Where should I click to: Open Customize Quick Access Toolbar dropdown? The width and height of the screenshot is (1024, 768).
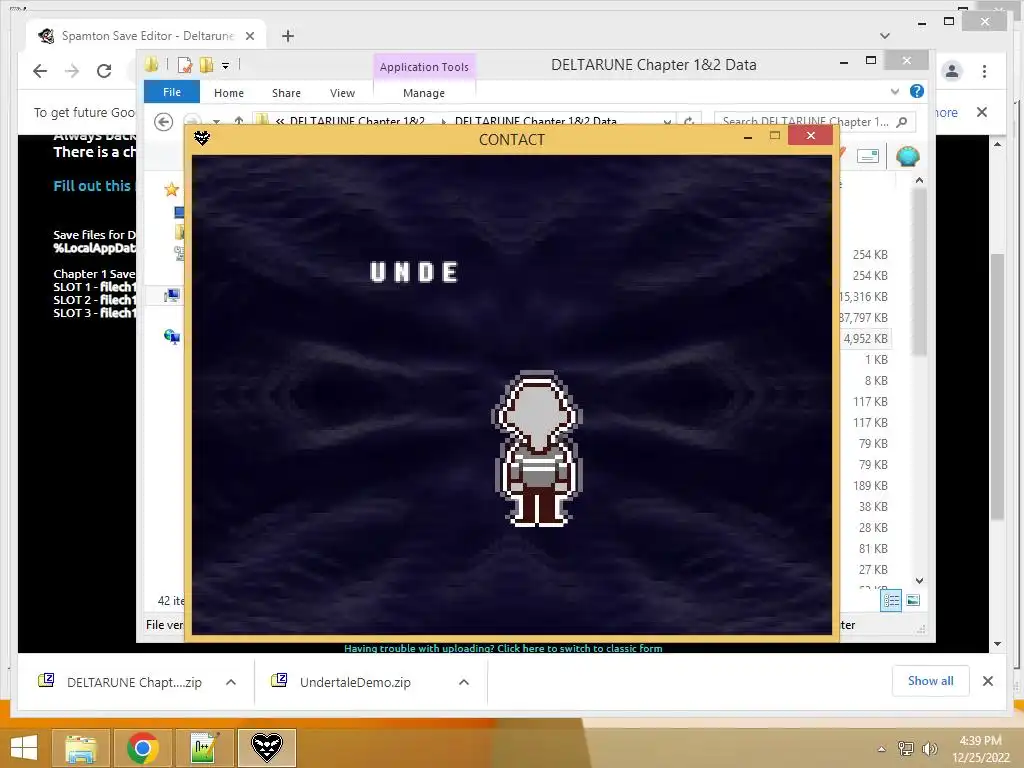point(225,65)
